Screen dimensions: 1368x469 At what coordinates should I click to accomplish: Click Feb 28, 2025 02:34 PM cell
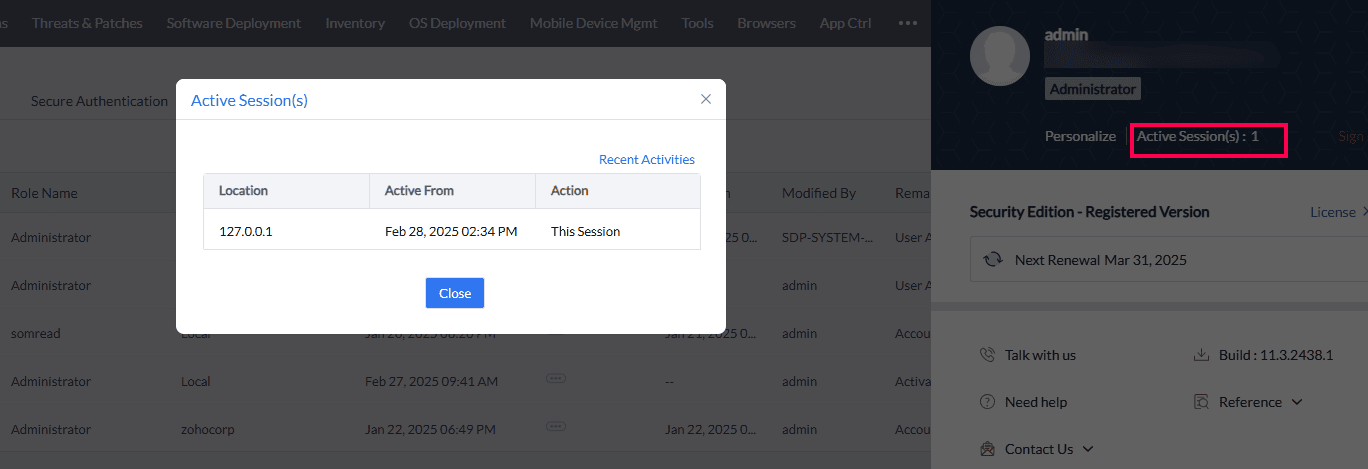click(451, 231)
